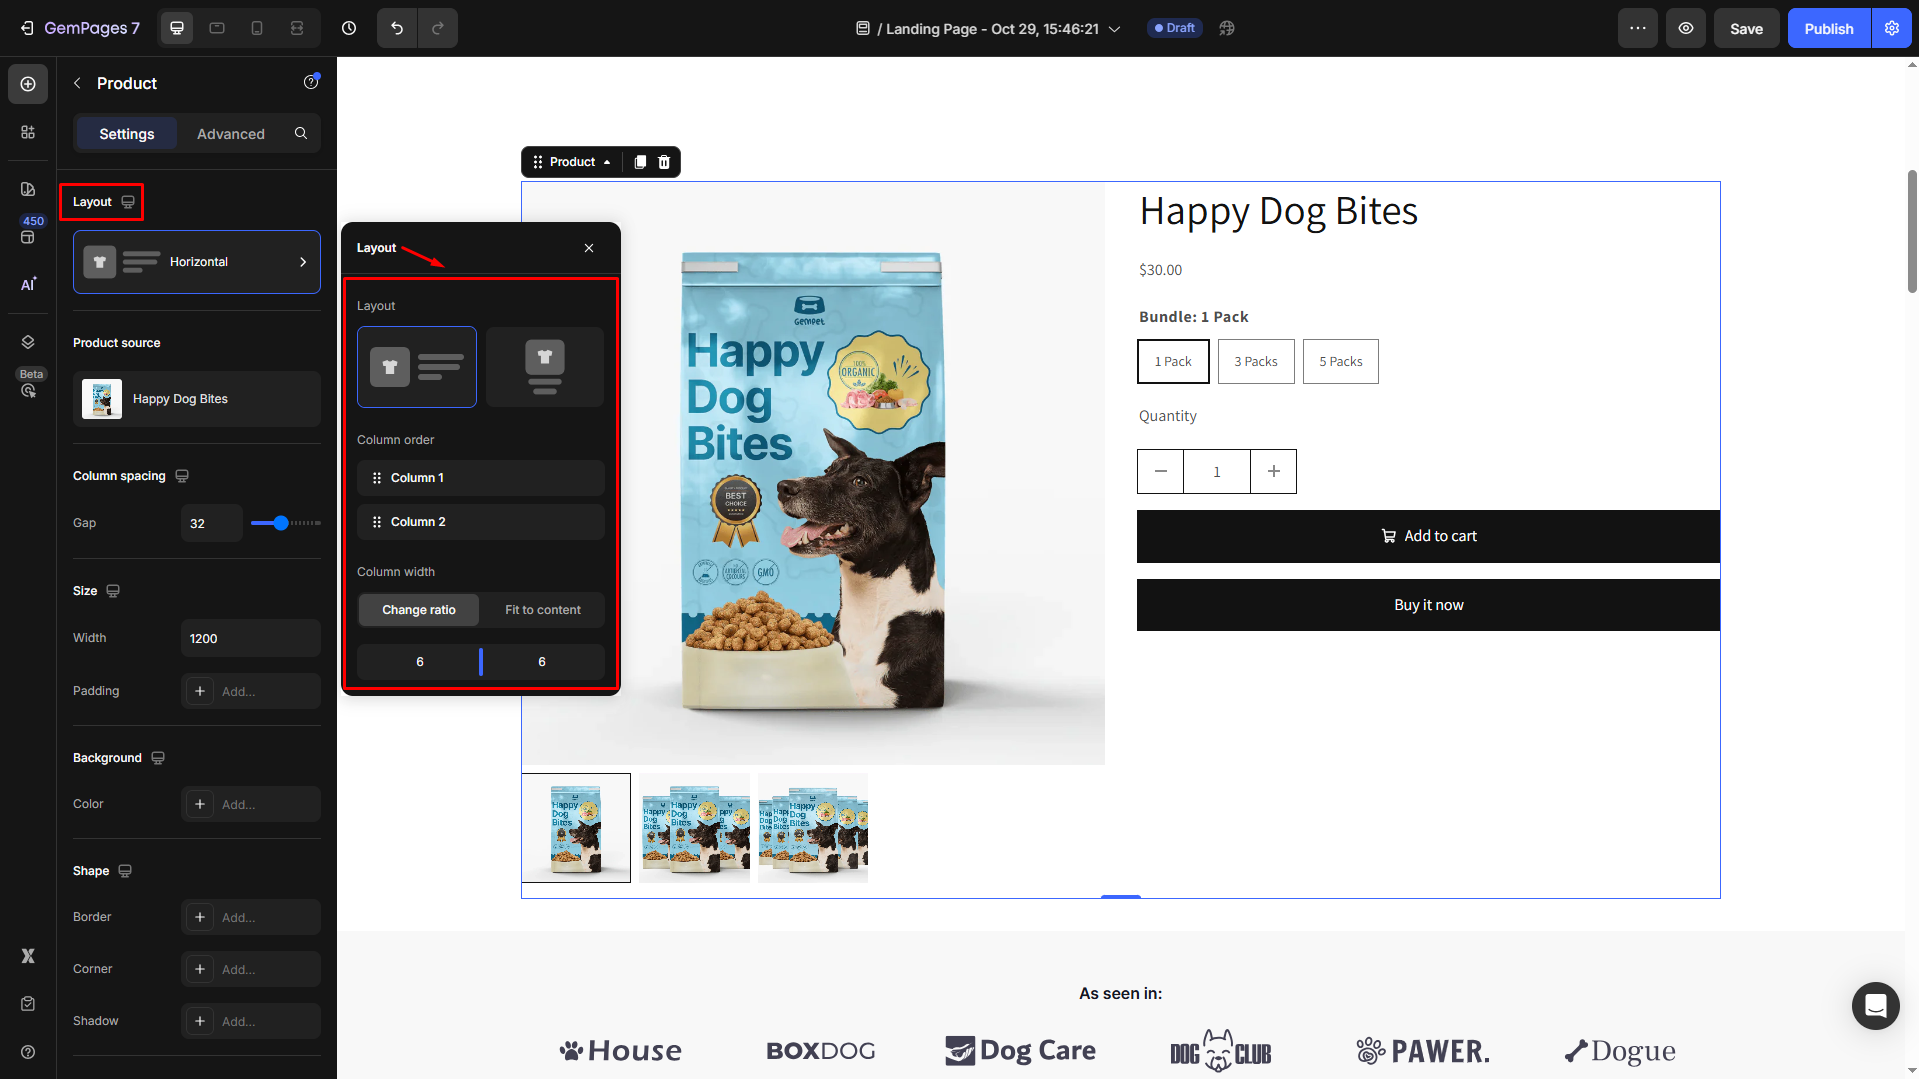This screenshot has height=1079, width=1919.
Task: Switch to tablet device view
Action: pos(217,28)
